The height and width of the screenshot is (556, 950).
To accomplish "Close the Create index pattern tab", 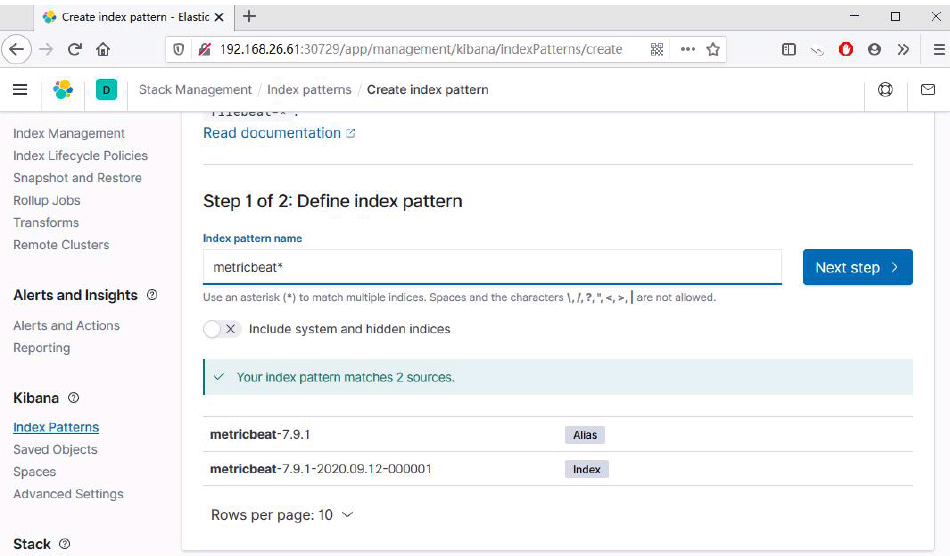I will tap(219, 17).
